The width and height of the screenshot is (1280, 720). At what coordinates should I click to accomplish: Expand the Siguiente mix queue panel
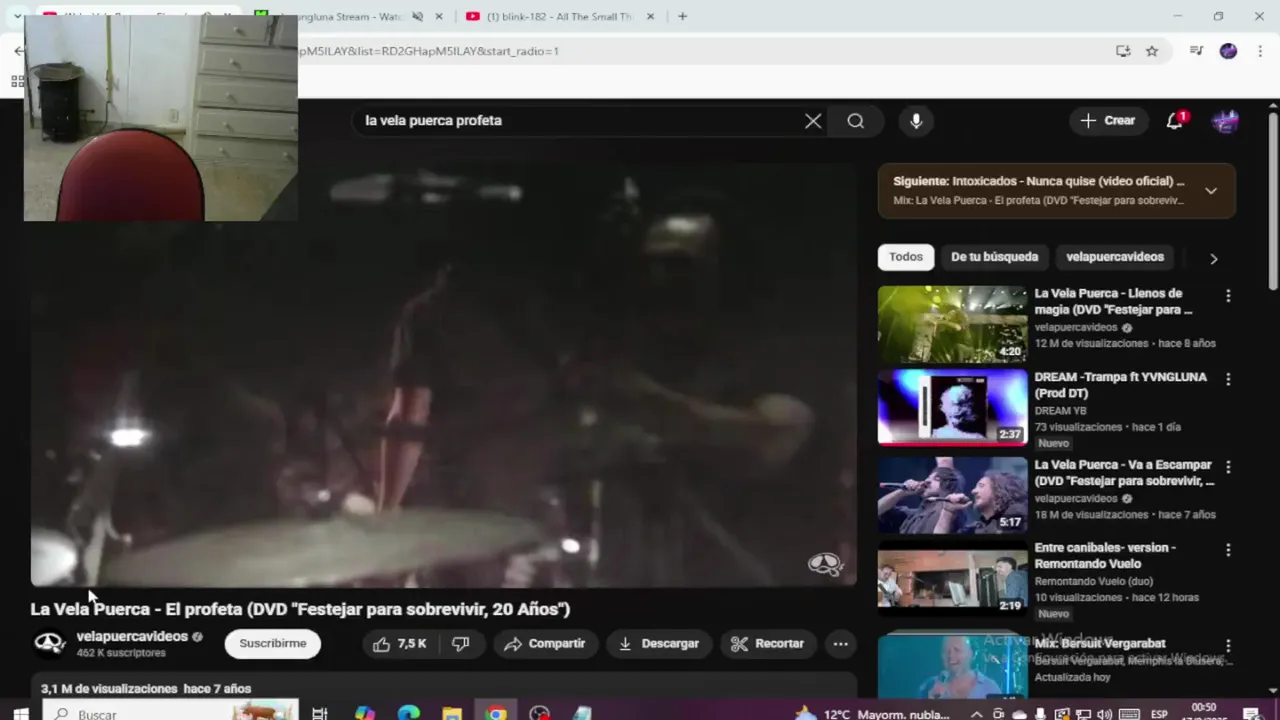(x=1211, y=190)
